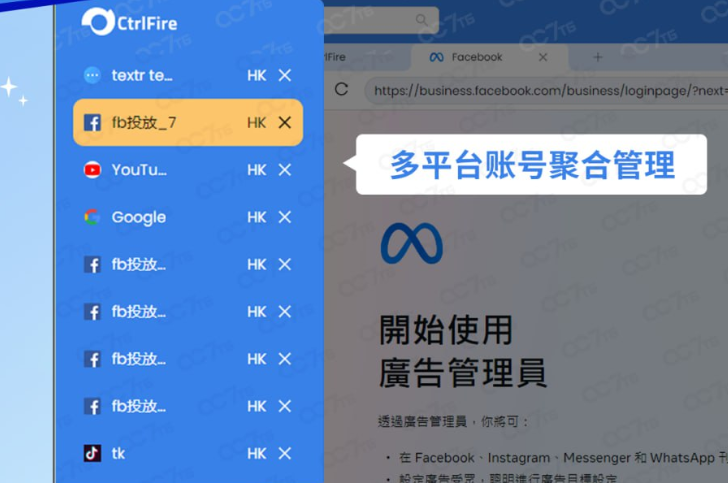728x483 pixels.
Task: Click the YouTube play icon
Action: point(92,170)
